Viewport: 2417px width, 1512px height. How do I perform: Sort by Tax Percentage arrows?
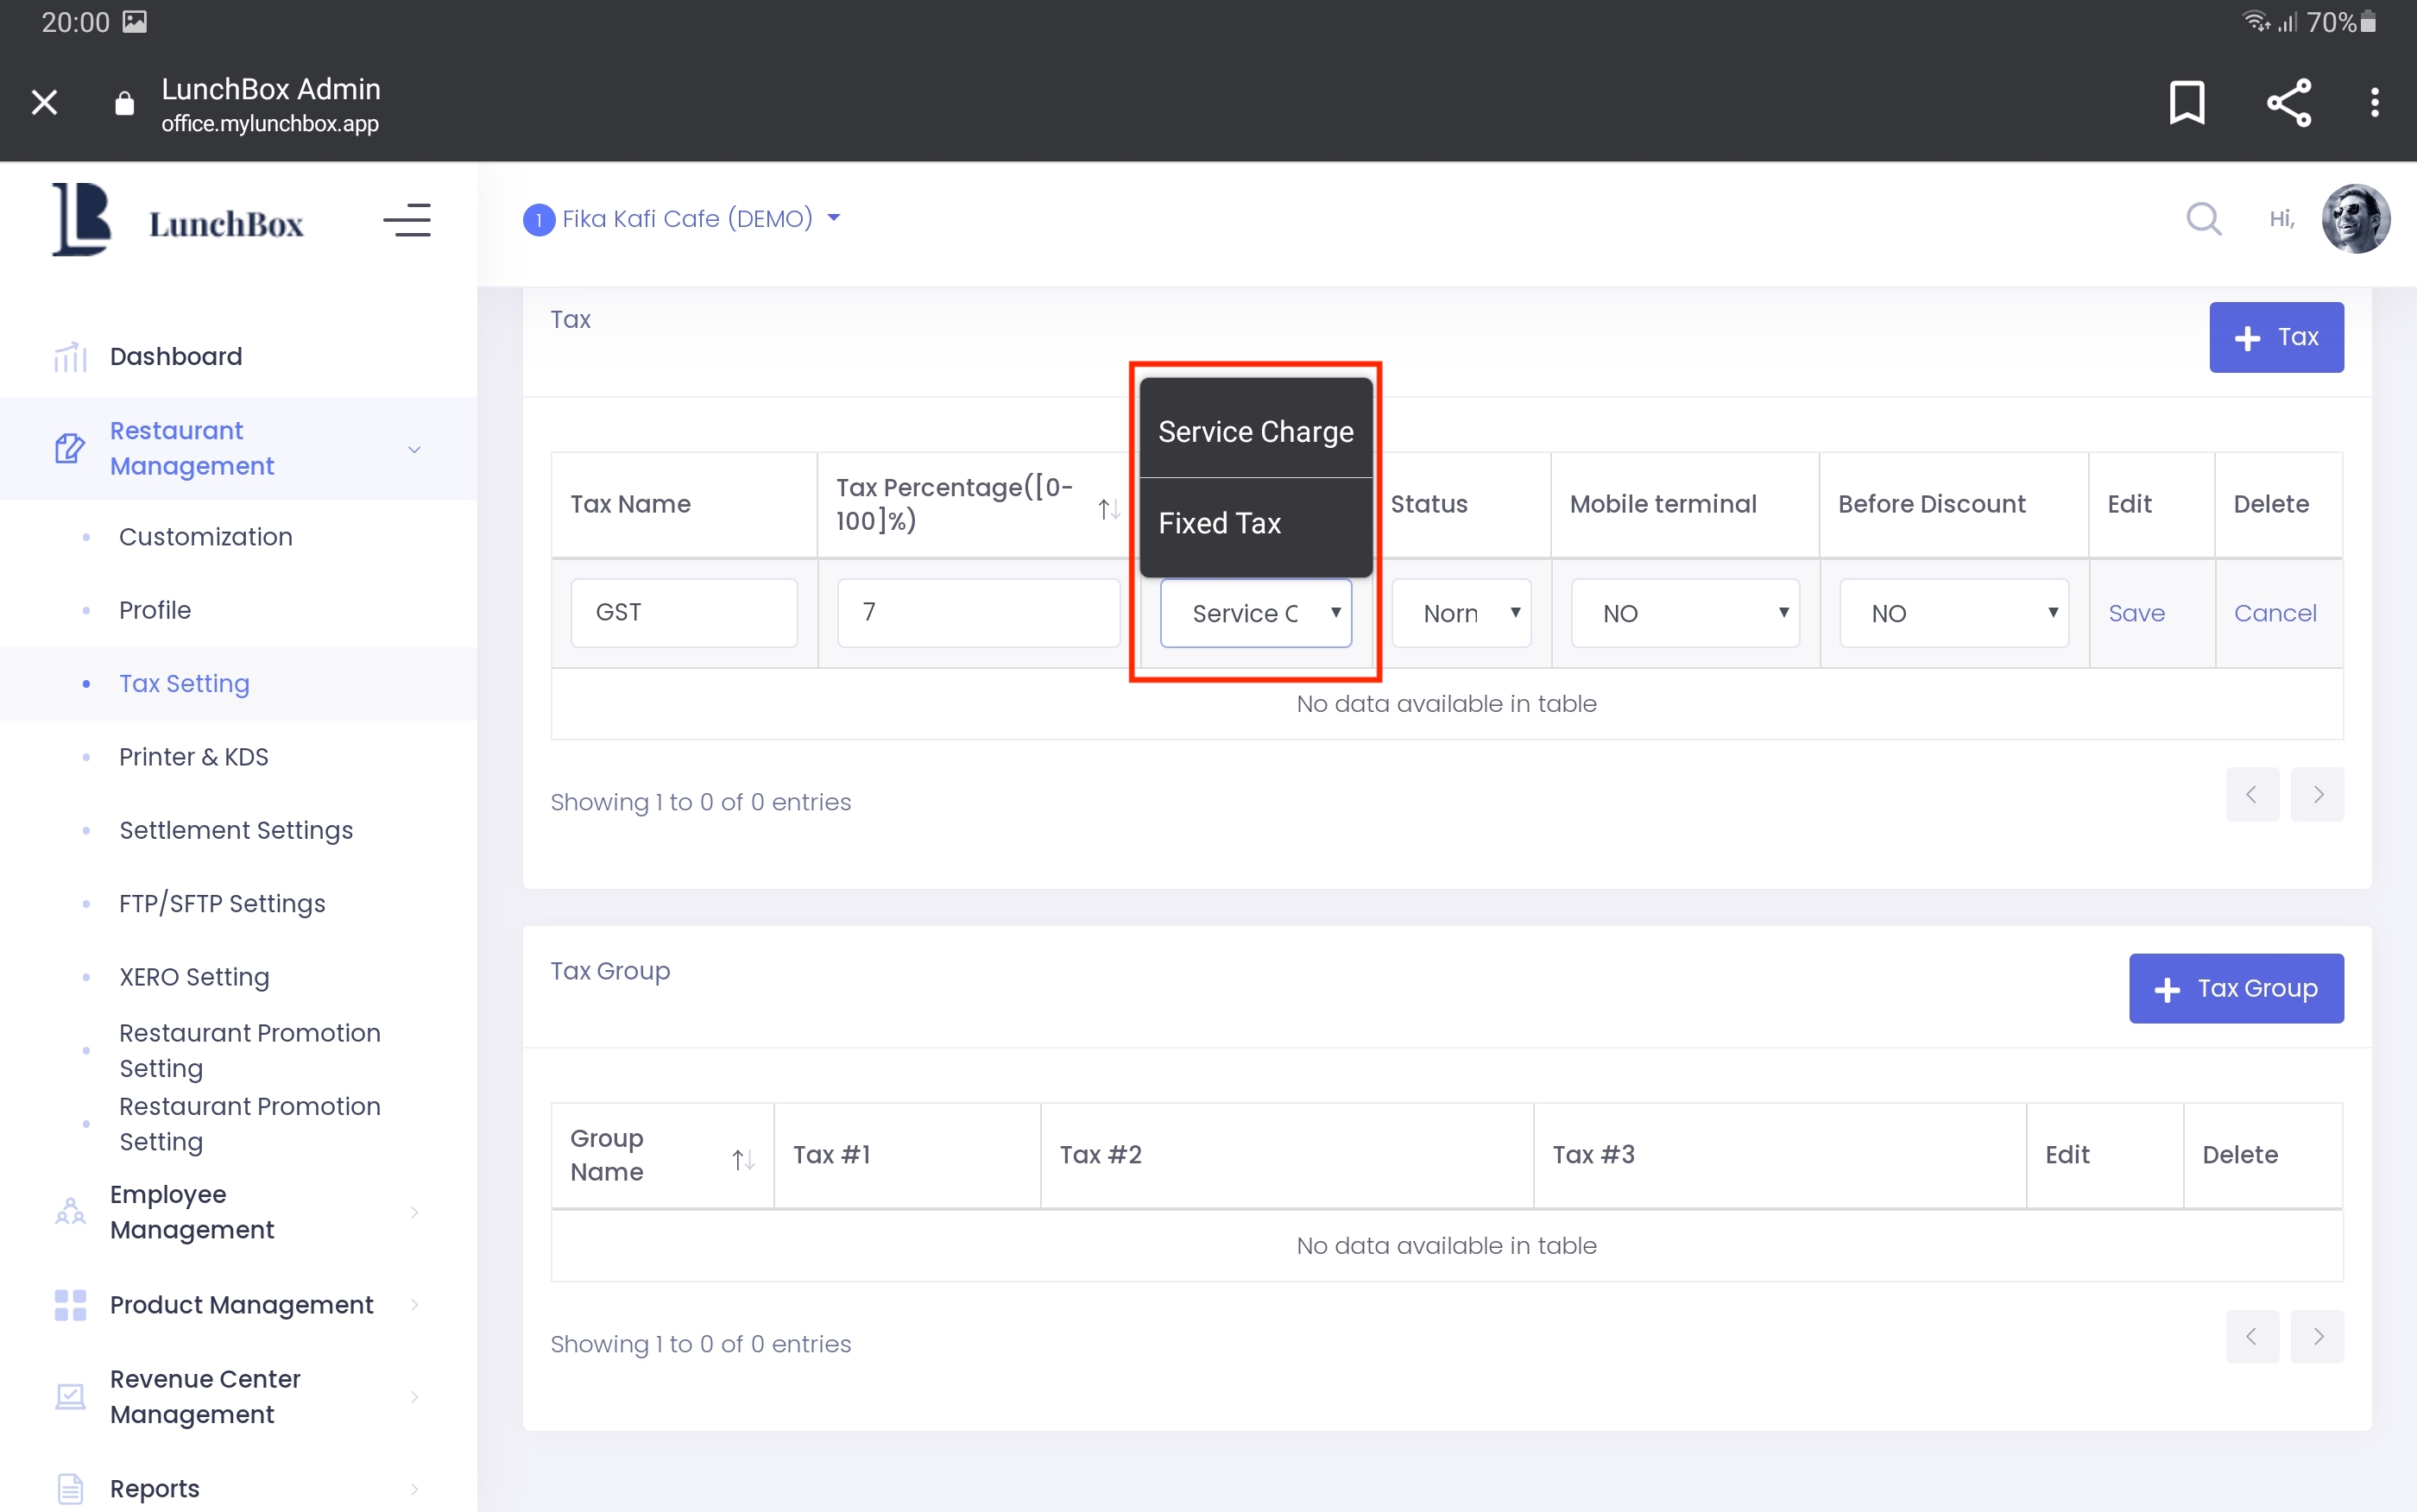[1108, 509]
